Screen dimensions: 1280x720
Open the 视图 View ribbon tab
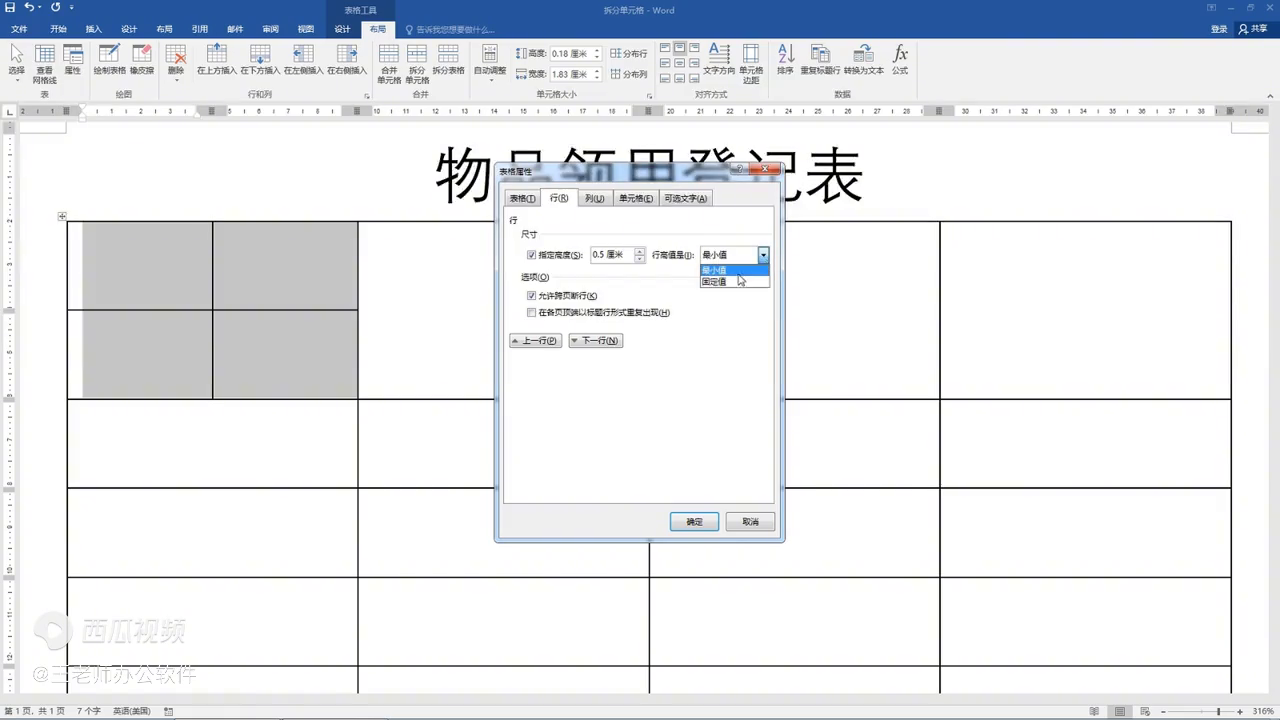coord(306,29)
